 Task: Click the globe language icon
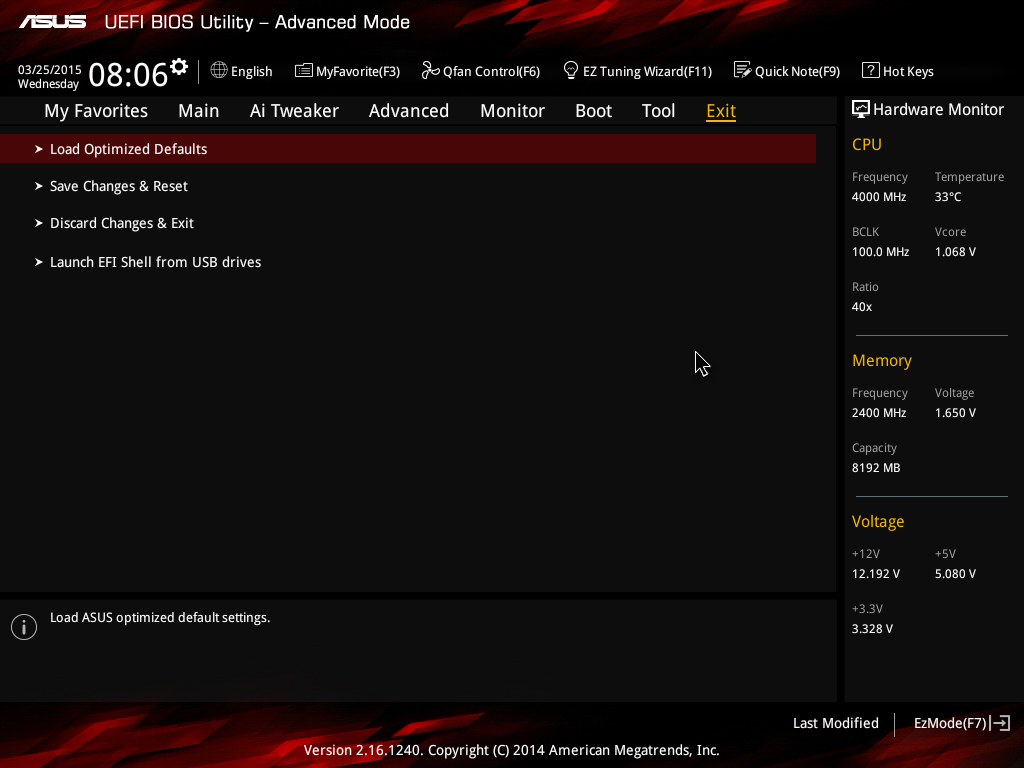point(219,70)
